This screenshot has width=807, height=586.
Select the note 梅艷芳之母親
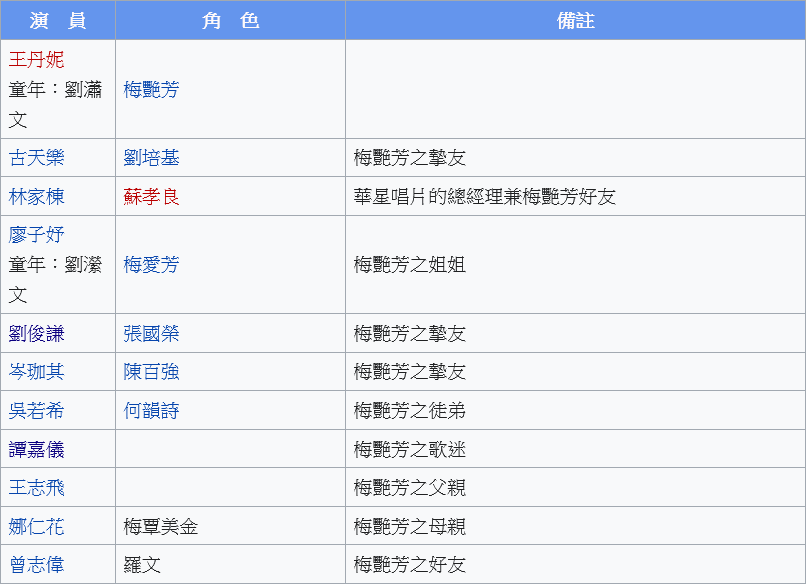[410, 526]
